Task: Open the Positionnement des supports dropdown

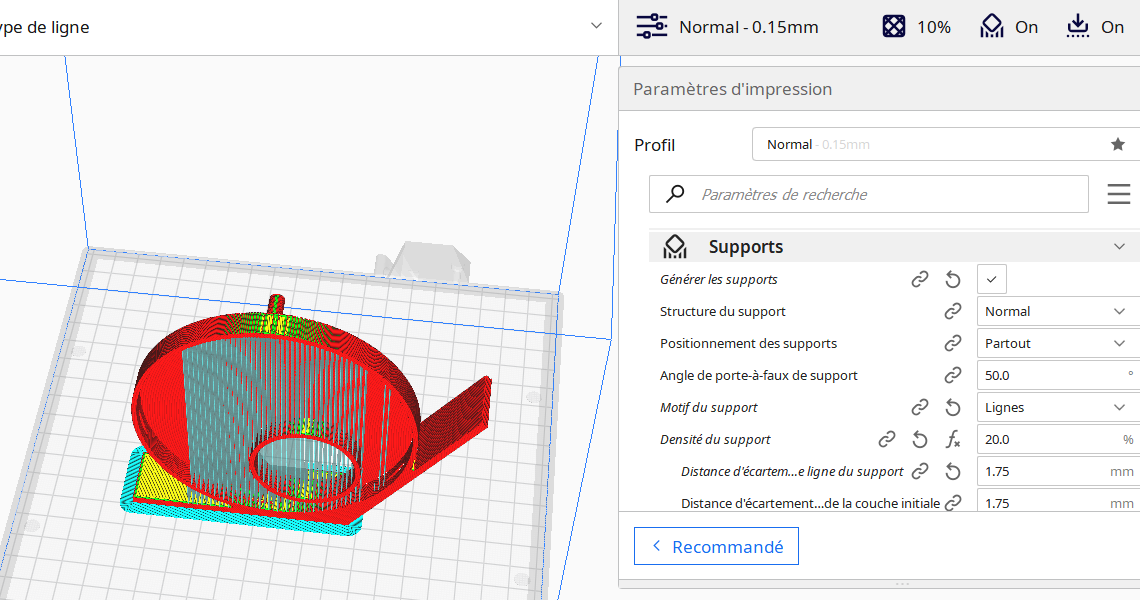Action: pyautogui.click(x=1056, y=343)
